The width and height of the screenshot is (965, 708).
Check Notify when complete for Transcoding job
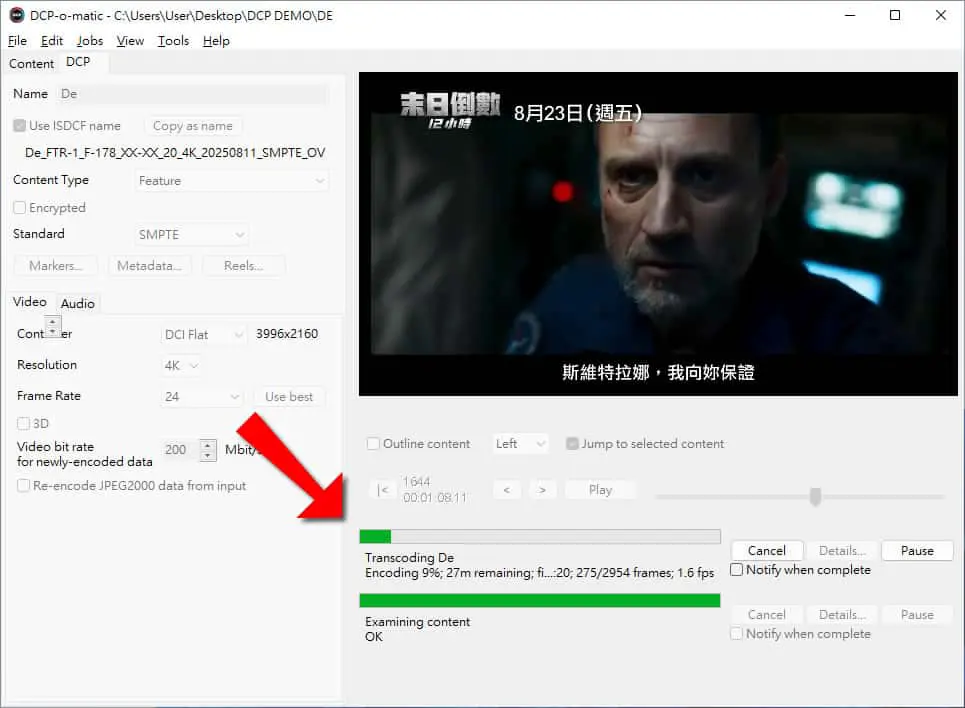tap(737, 570)
